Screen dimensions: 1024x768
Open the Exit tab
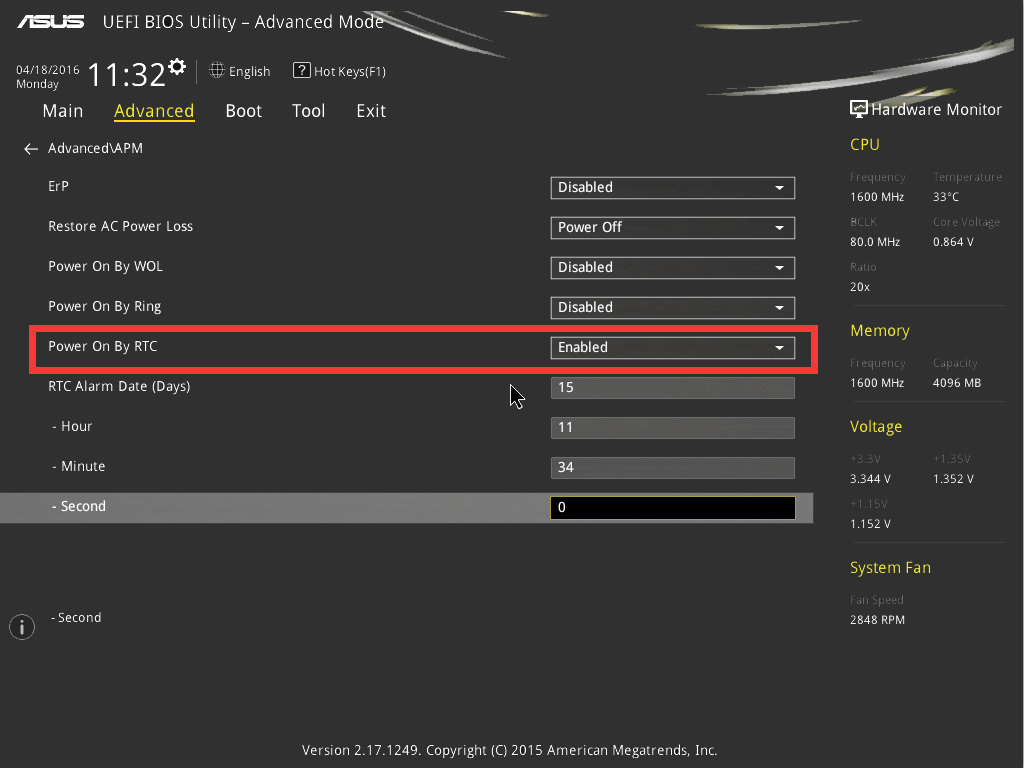(x=371, y=111)
